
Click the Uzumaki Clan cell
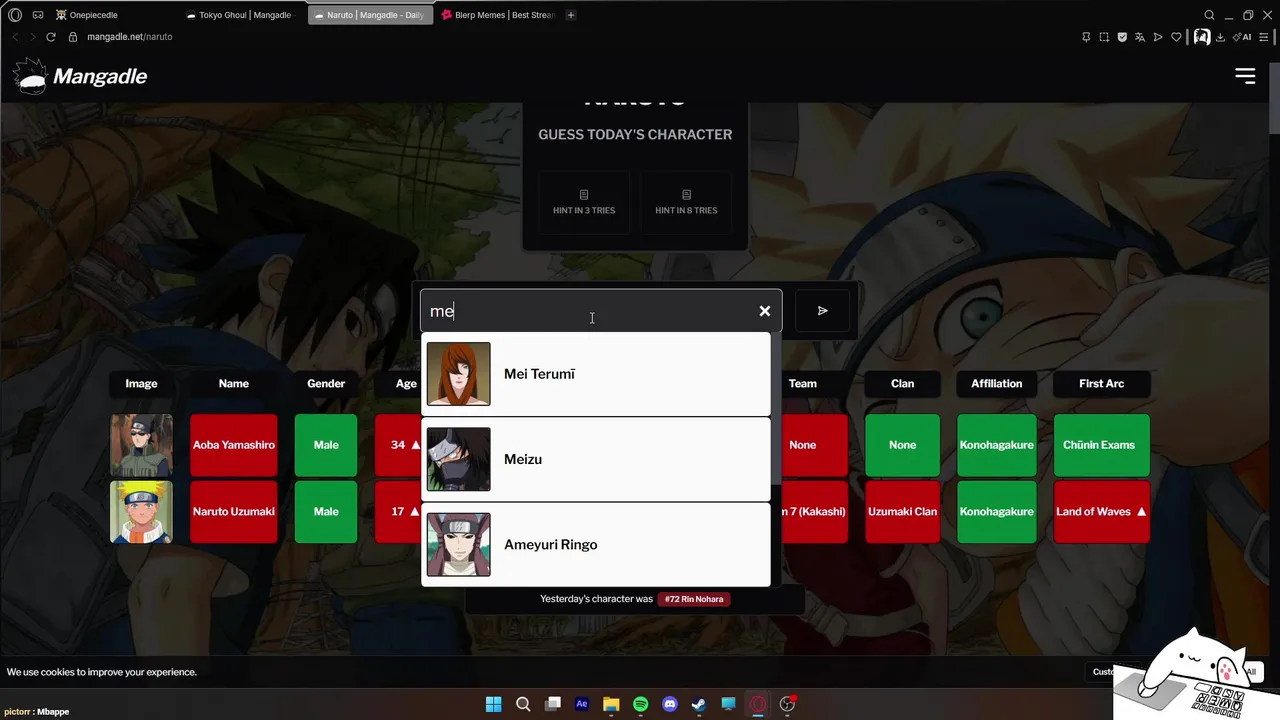pyautogui.click(x=902, y=512)
